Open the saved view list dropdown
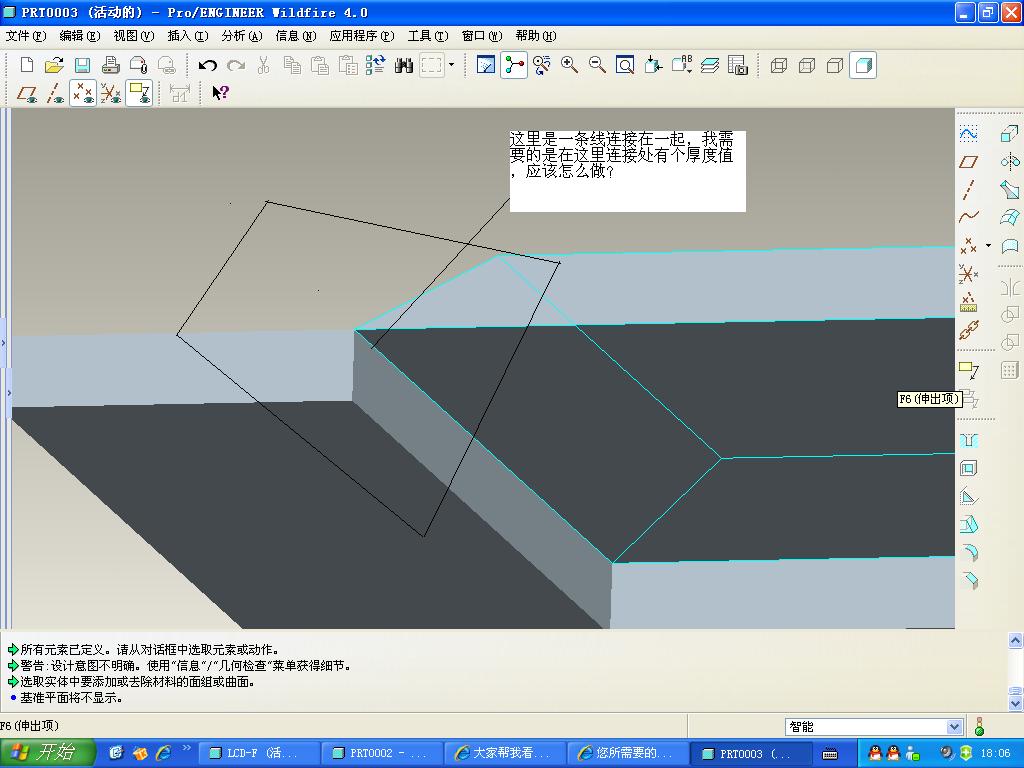The height and width of the screenshot is (768, 1024). click(682, 65)
